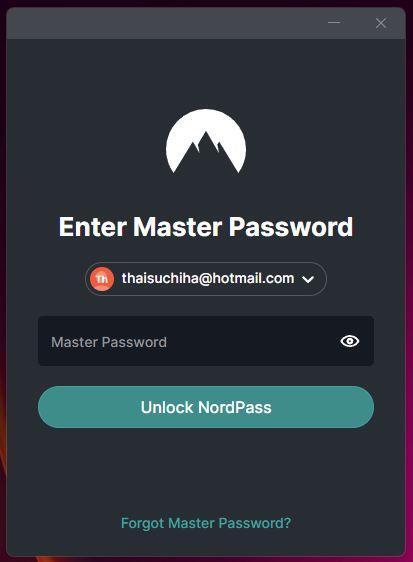
Task: Click the NordPass mountain logo
Action: [x=206, y=141]
